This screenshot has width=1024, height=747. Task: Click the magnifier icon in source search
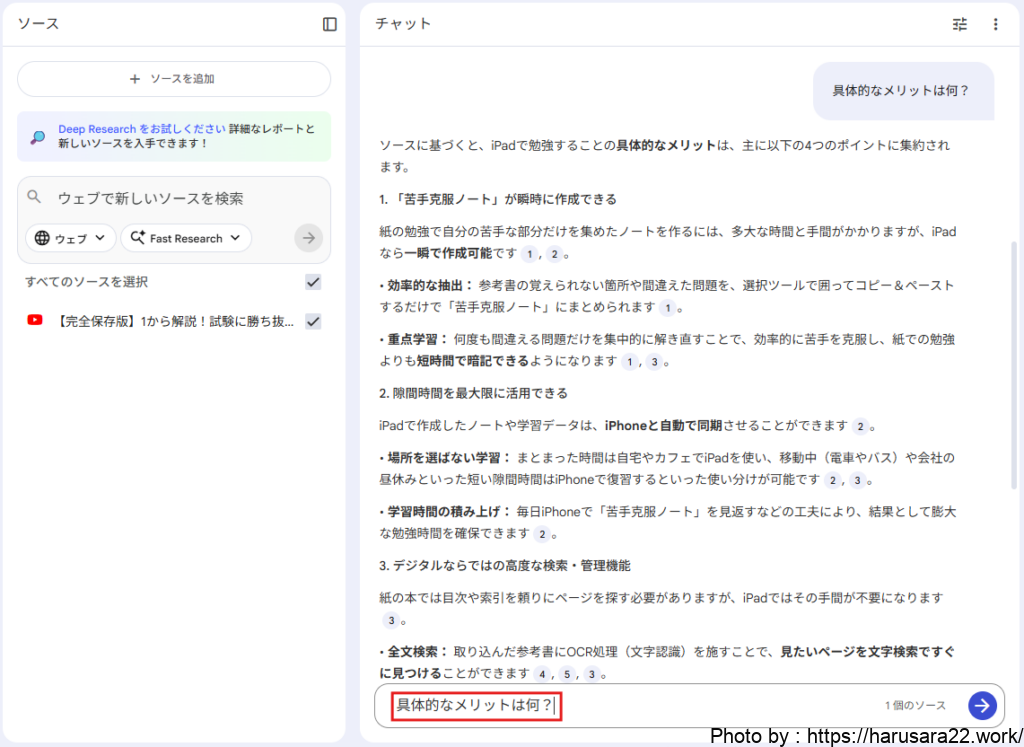point(35,198)
